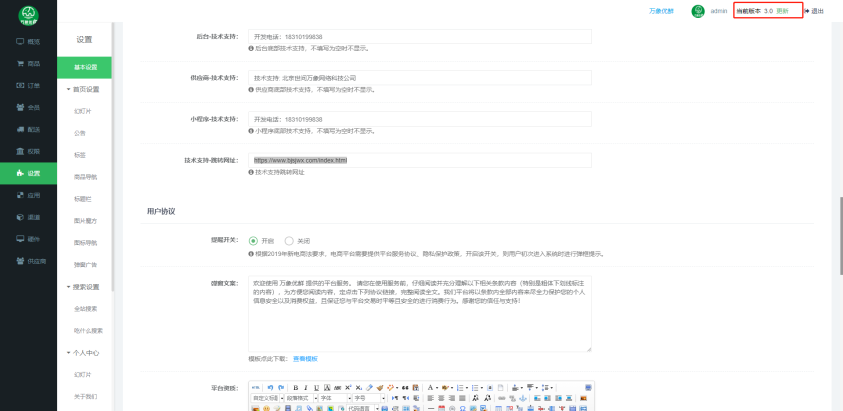
Task: Align text left in editor
Action: click(431, 398)
